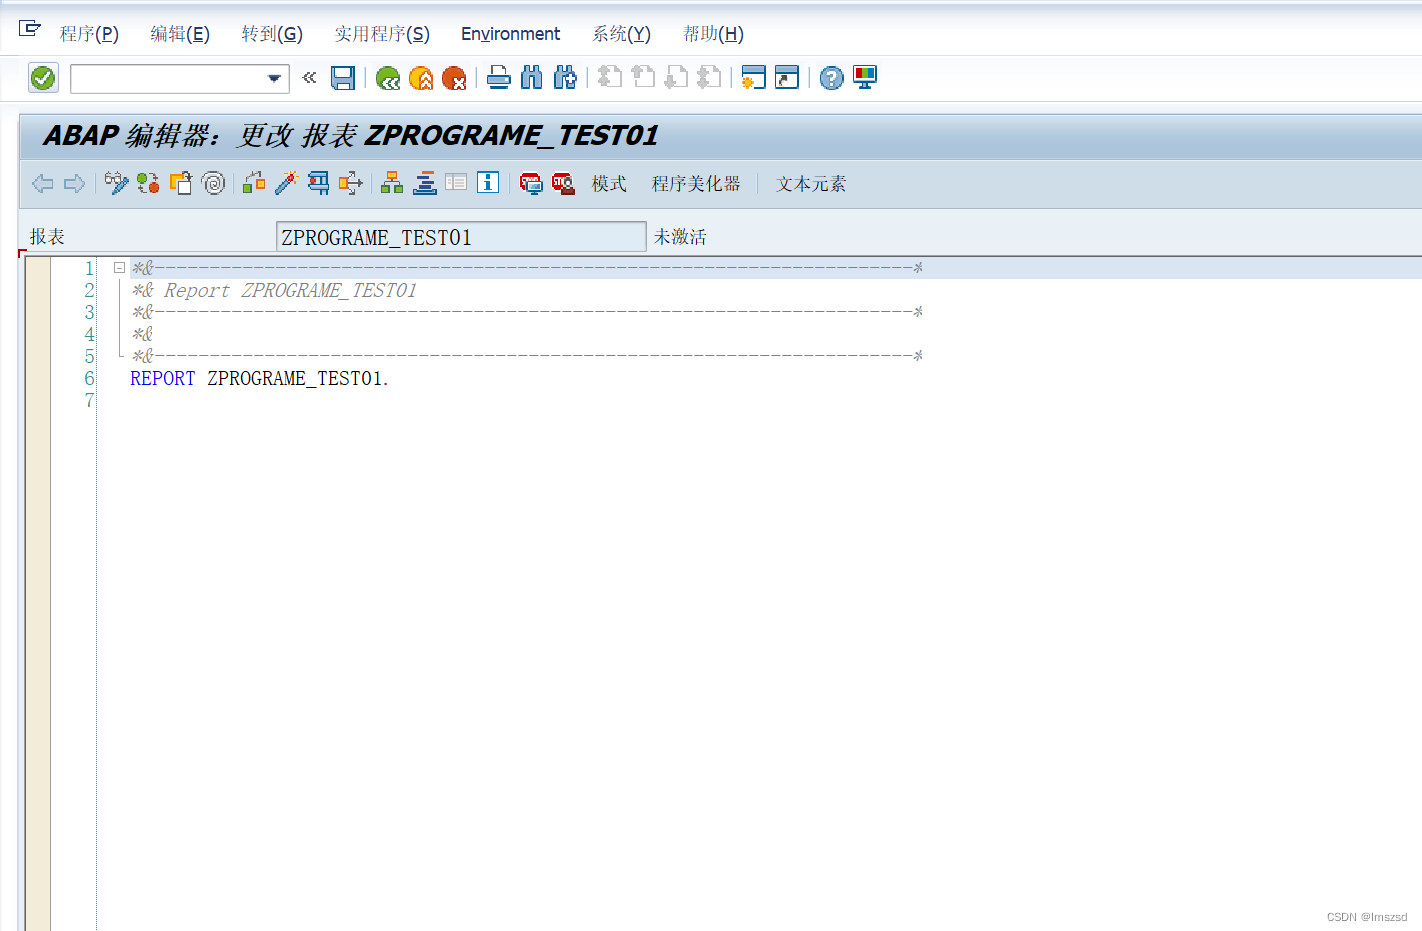
Task: Click the 未激活 status text
Action: (x=680, y=237)
